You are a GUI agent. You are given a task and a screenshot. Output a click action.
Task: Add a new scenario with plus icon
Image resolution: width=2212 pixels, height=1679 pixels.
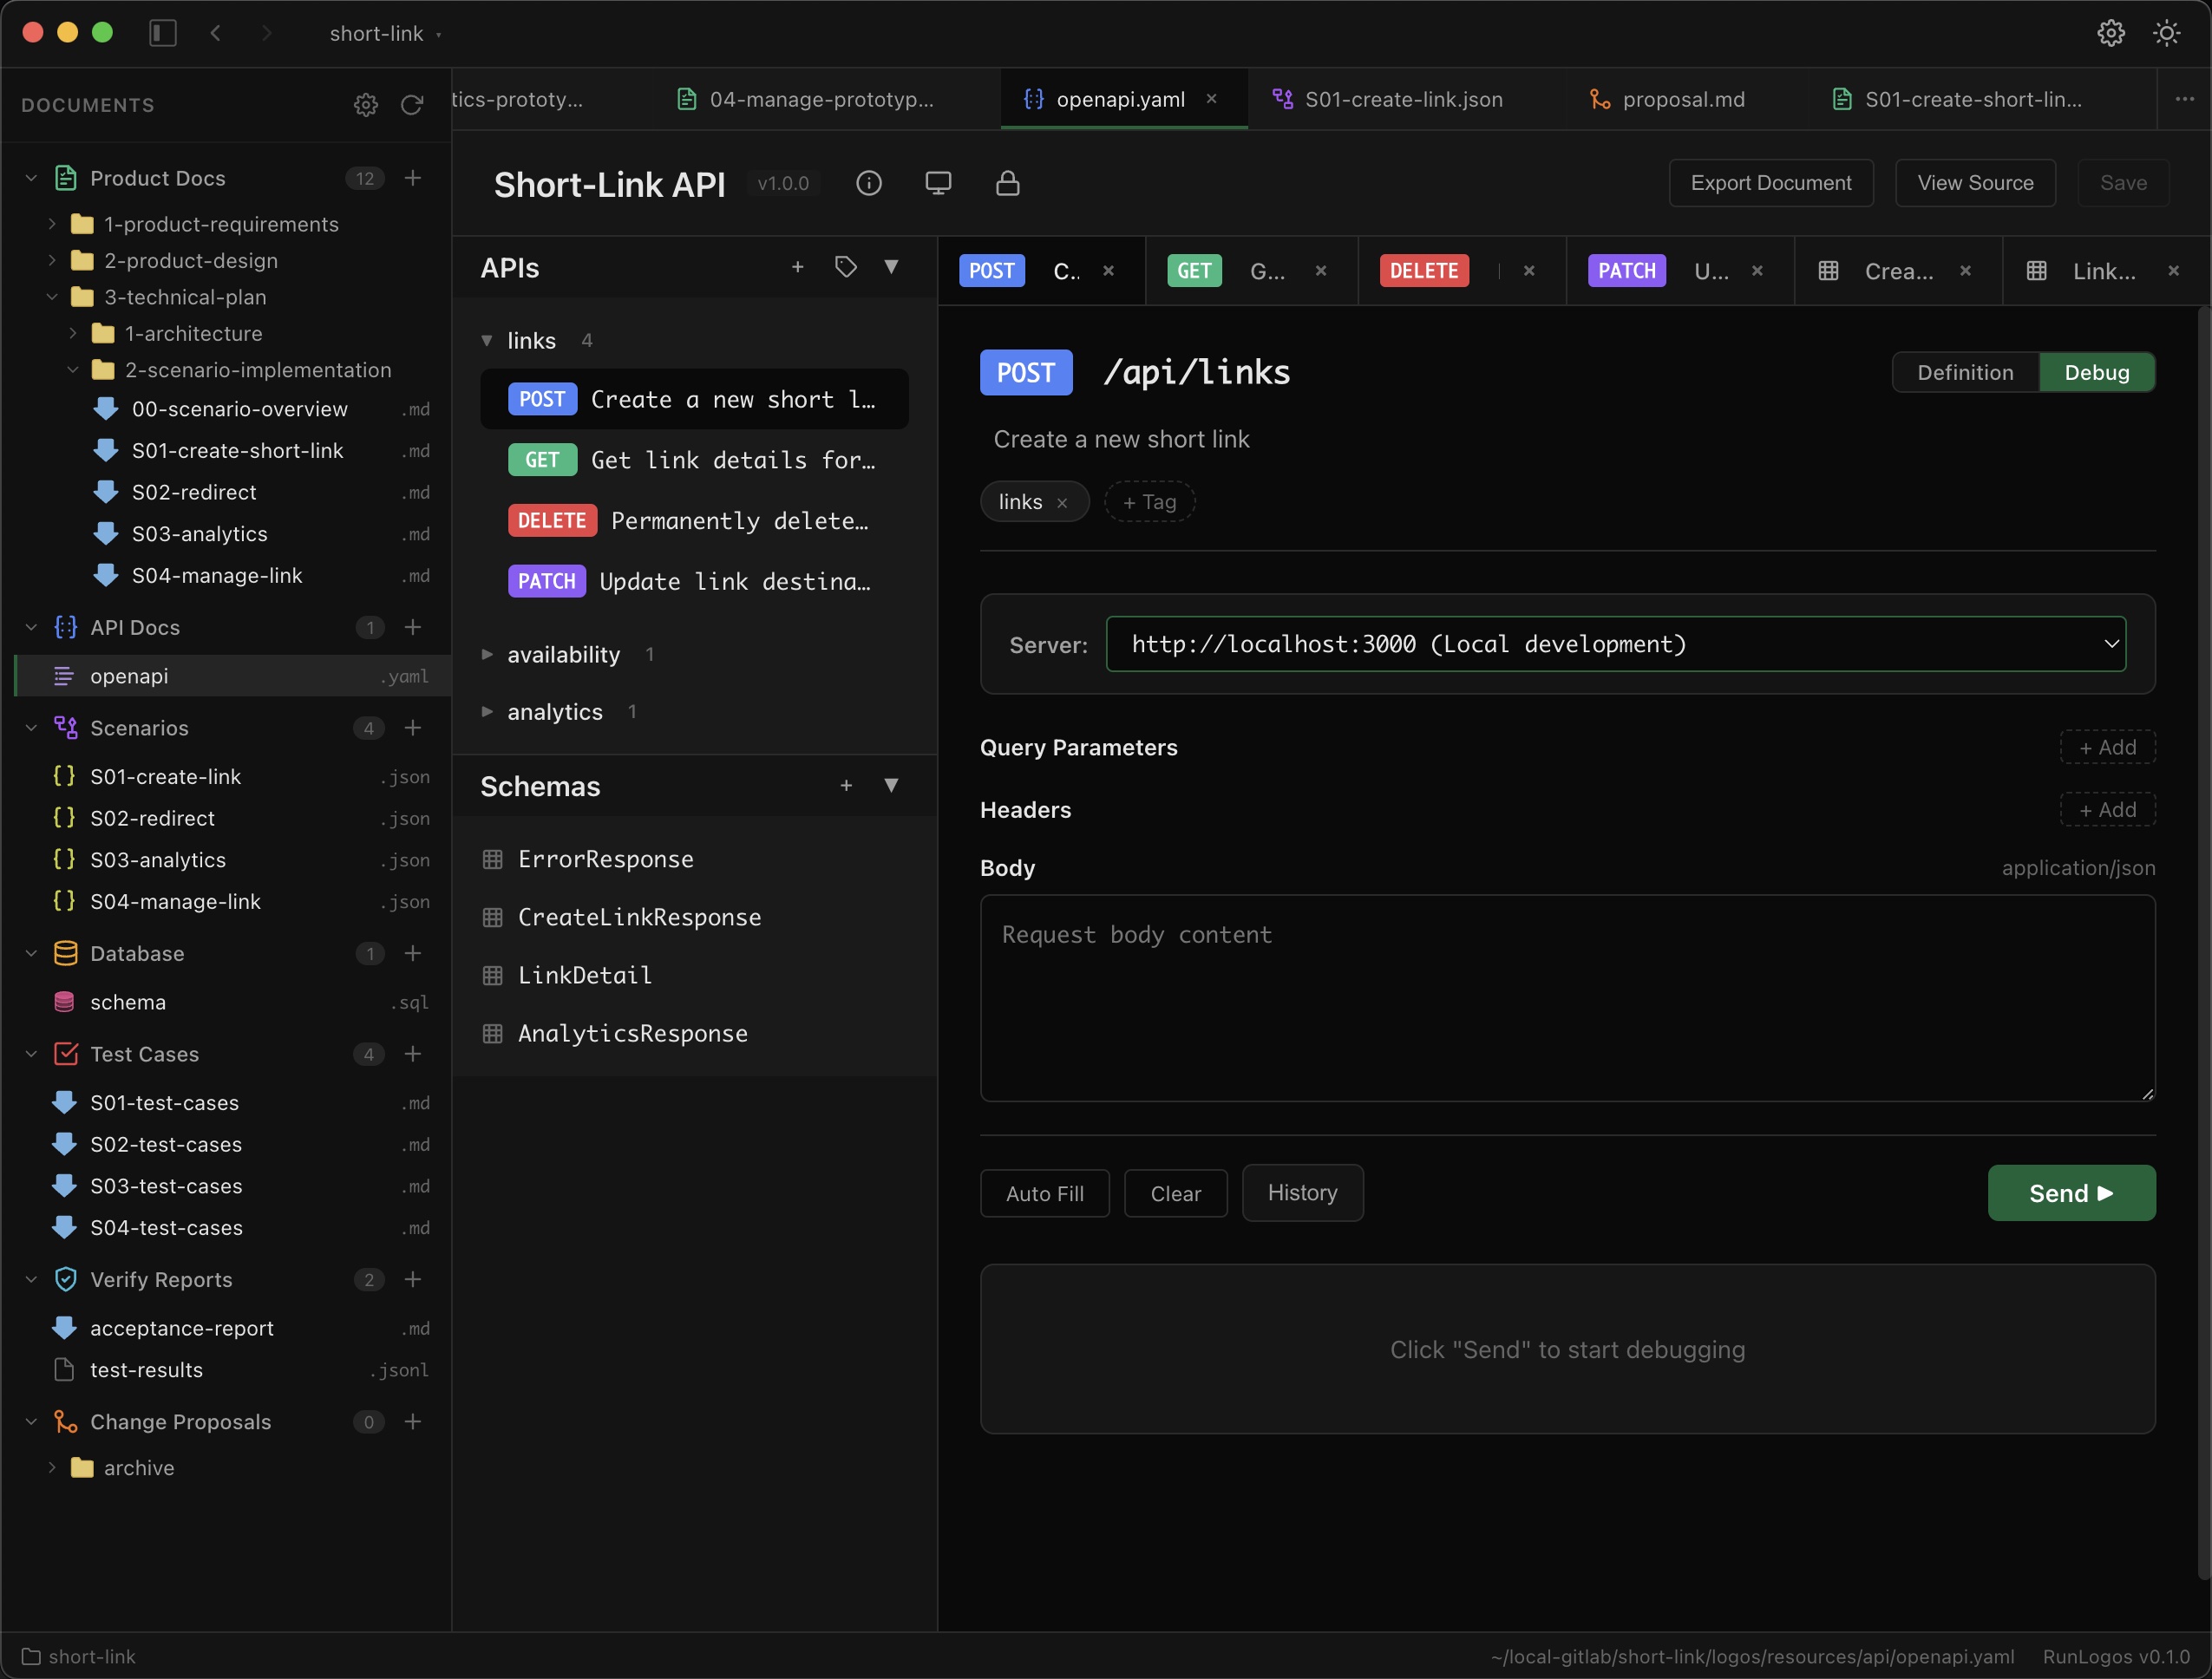click(413, 728)
